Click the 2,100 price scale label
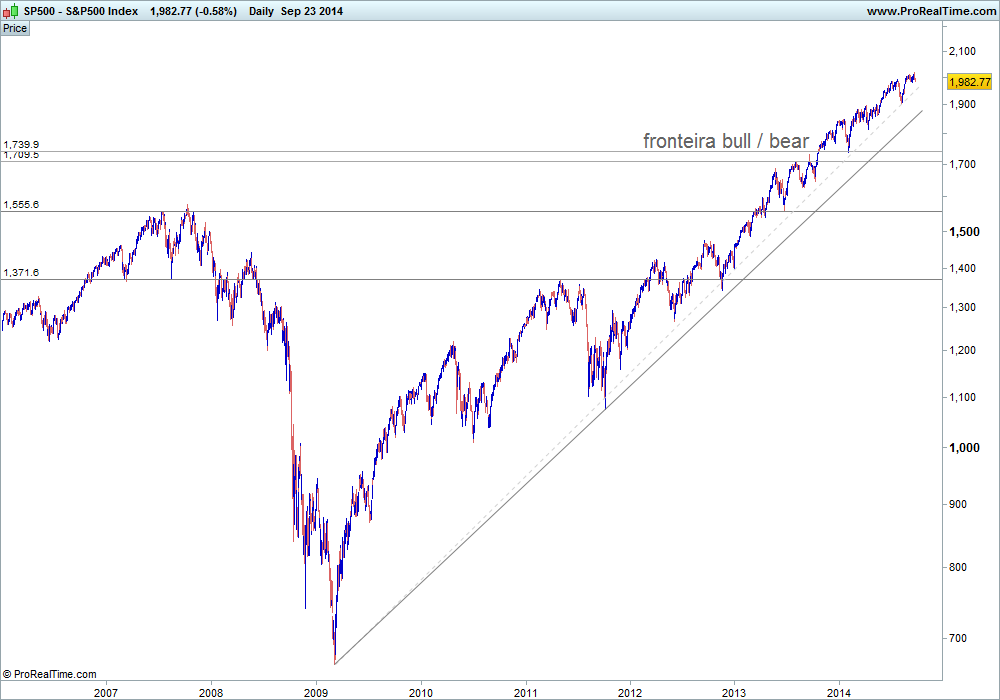Screen dimensions: 1000x700 click(x=962, y=51)
